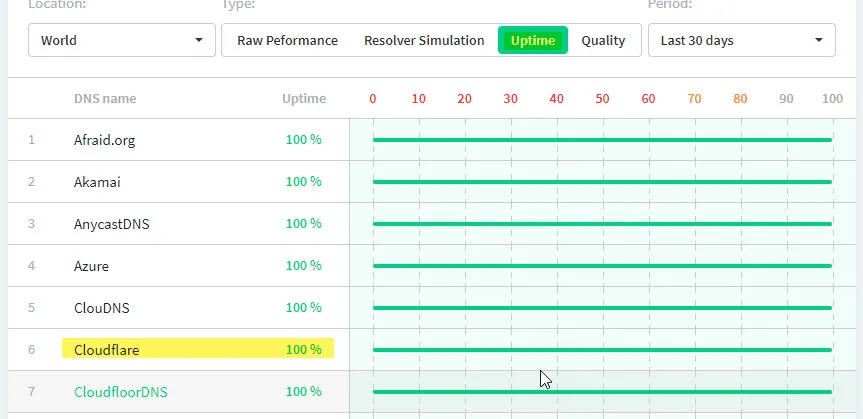
Task: Click the ClouDNS uptime bar
Action: click(602, 308)
